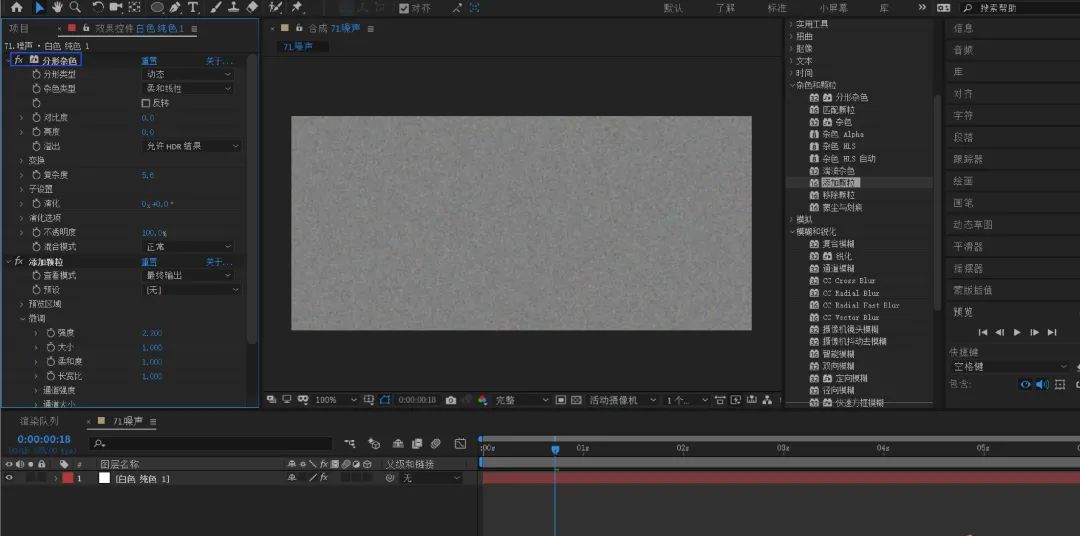Collapse the 杂色和颗粒 effects category
1080x536 pixels.
pyautogui.click(x=791, y=85)
